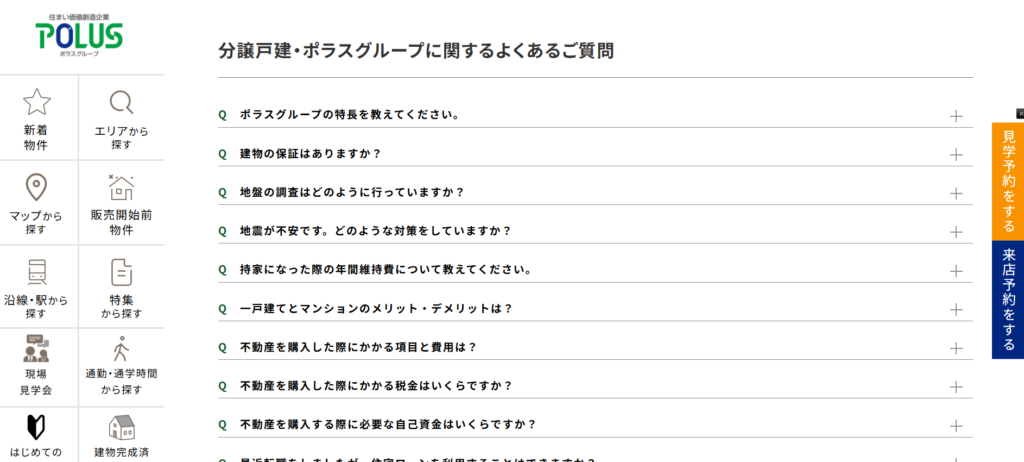Viewport: 1024px width, 462px height.
Task: Expand the ポラスグループの特長 question
Action: tap(349, 115)
